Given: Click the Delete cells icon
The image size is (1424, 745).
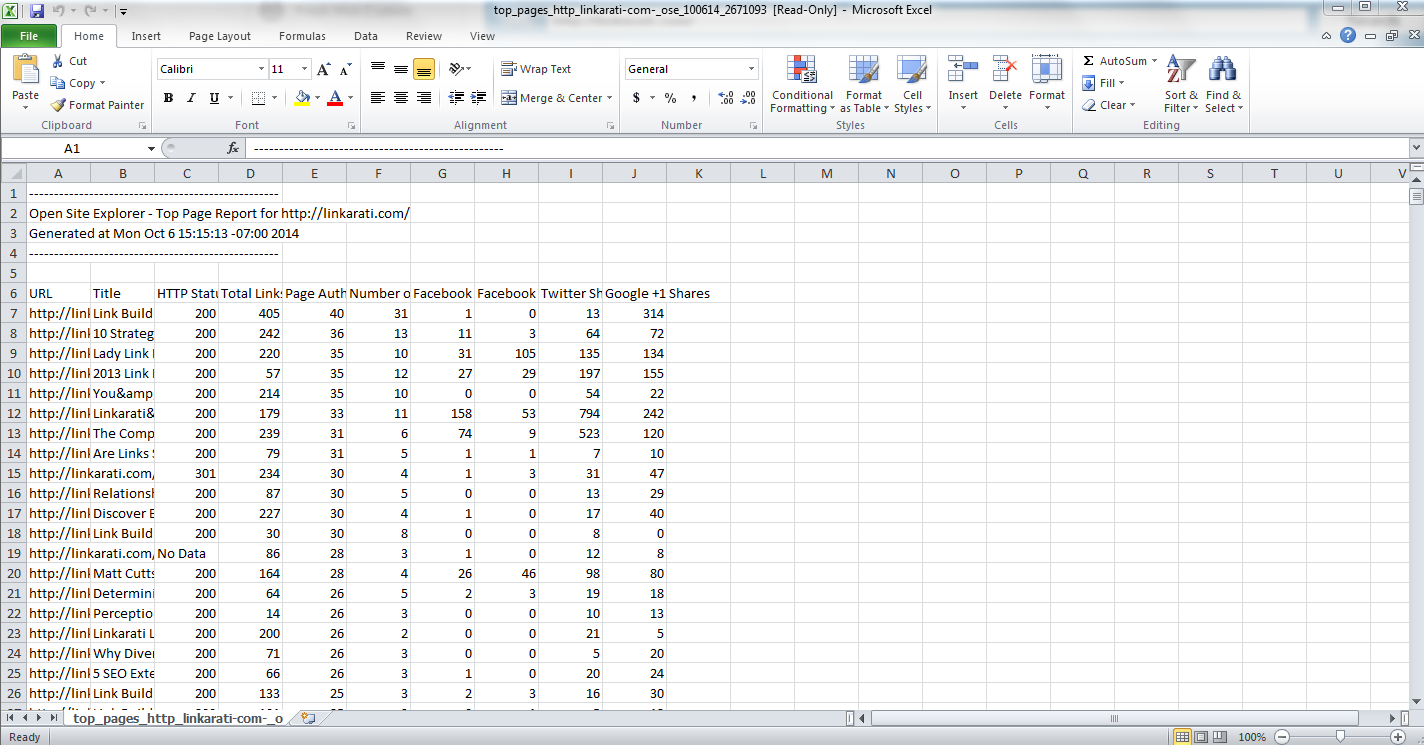Looking at the screenshot, I should tap(1005, 71).
